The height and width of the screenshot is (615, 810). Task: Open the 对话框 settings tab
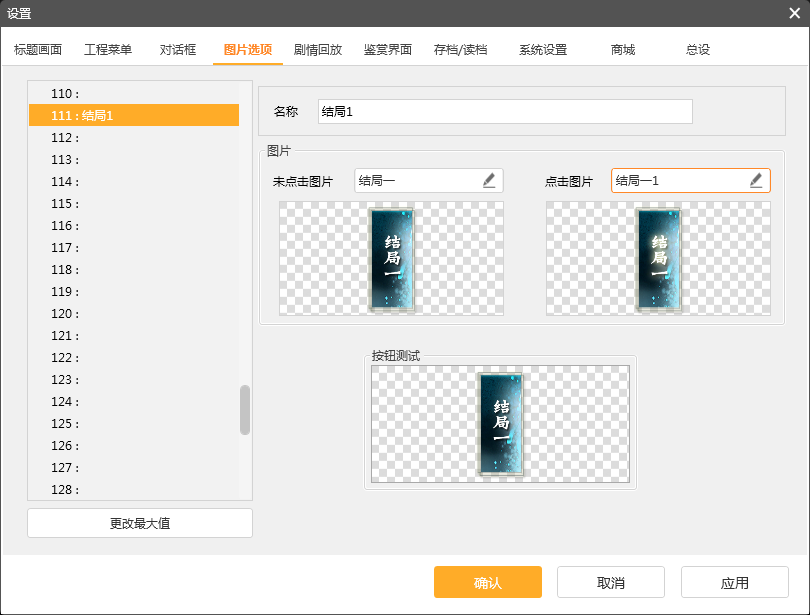coord(176,47)
